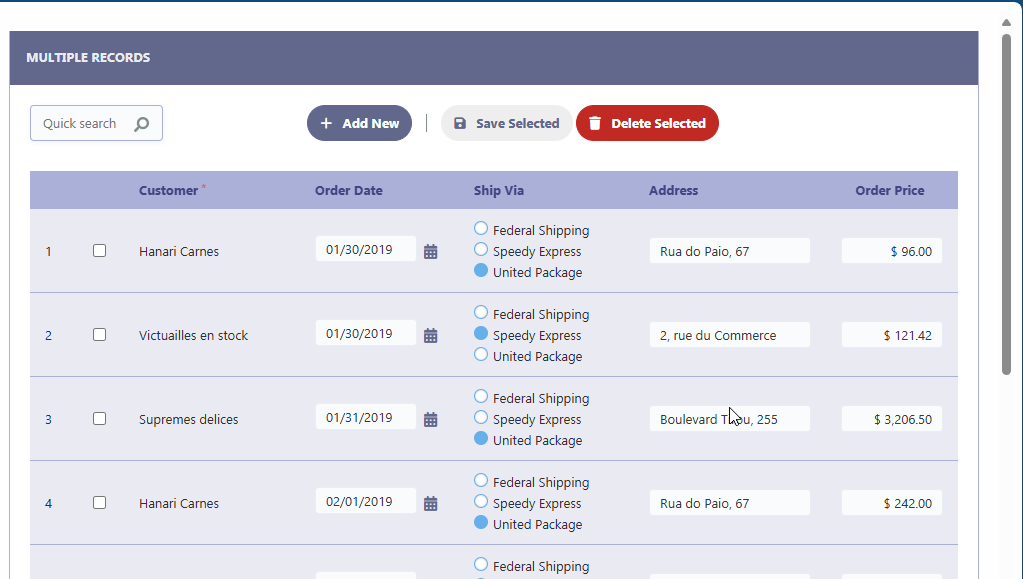1023x579 pixels.
Task: Click the Add New button
Action: [359, 123]
